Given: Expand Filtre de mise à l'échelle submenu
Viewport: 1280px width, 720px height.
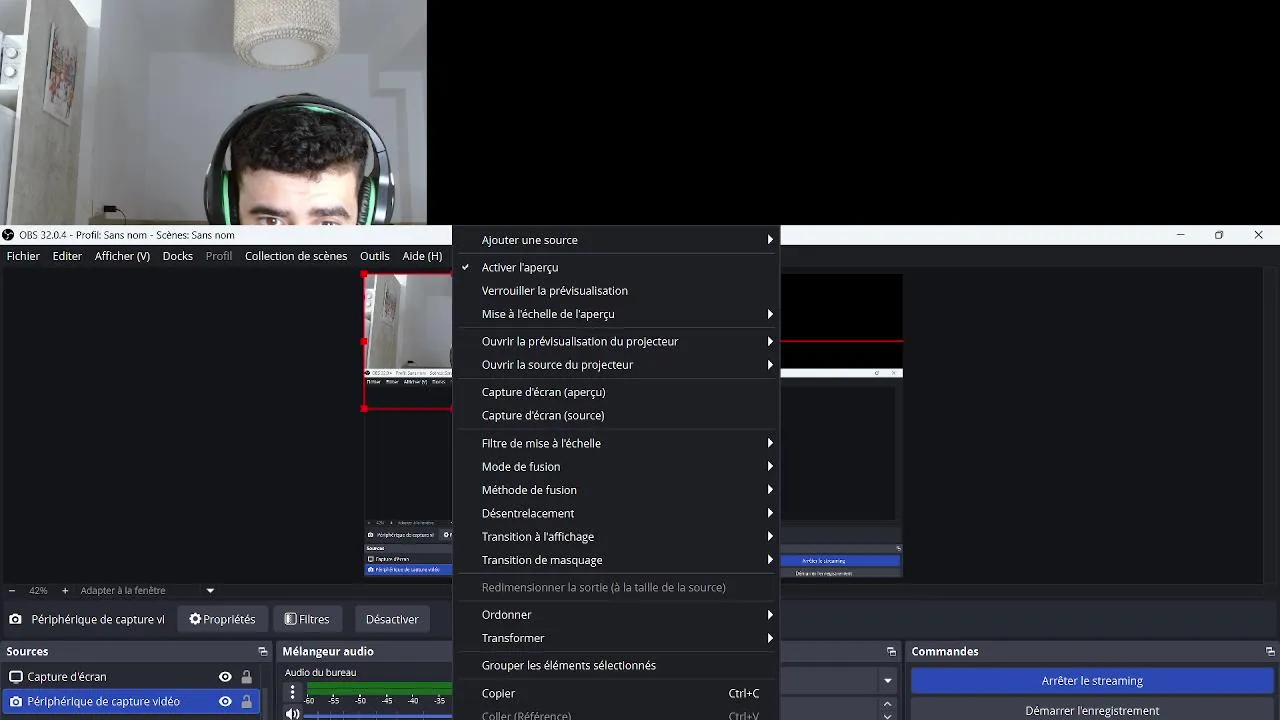Looking at the screenshot, I should (616, 443).
